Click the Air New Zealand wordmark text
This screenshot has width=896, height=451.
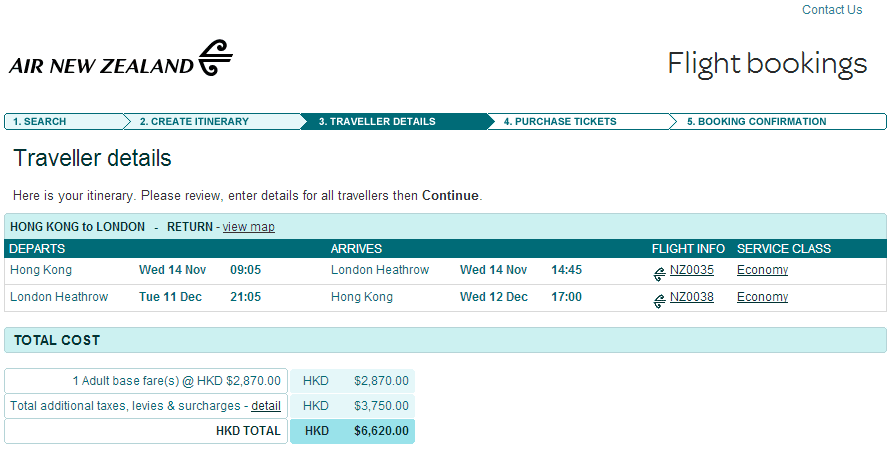tap(101, 66)
